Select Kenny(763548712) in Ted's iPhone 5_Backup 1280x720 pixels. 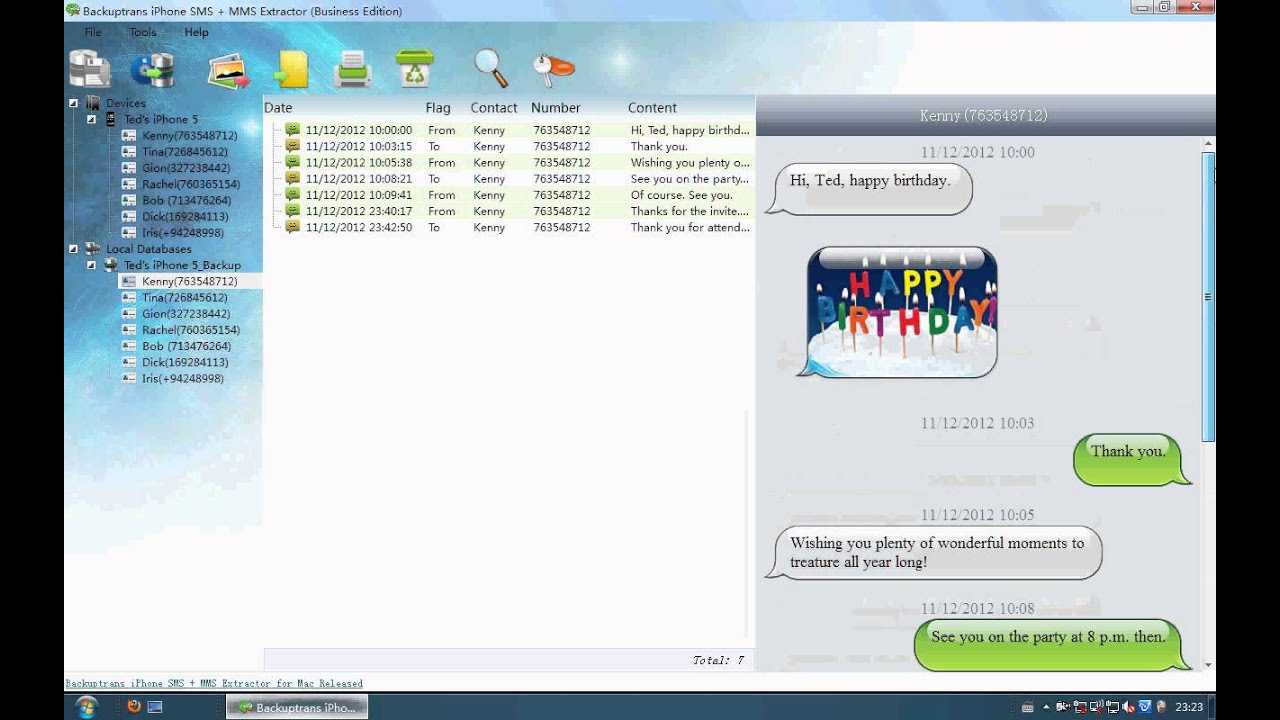(189, 282)
